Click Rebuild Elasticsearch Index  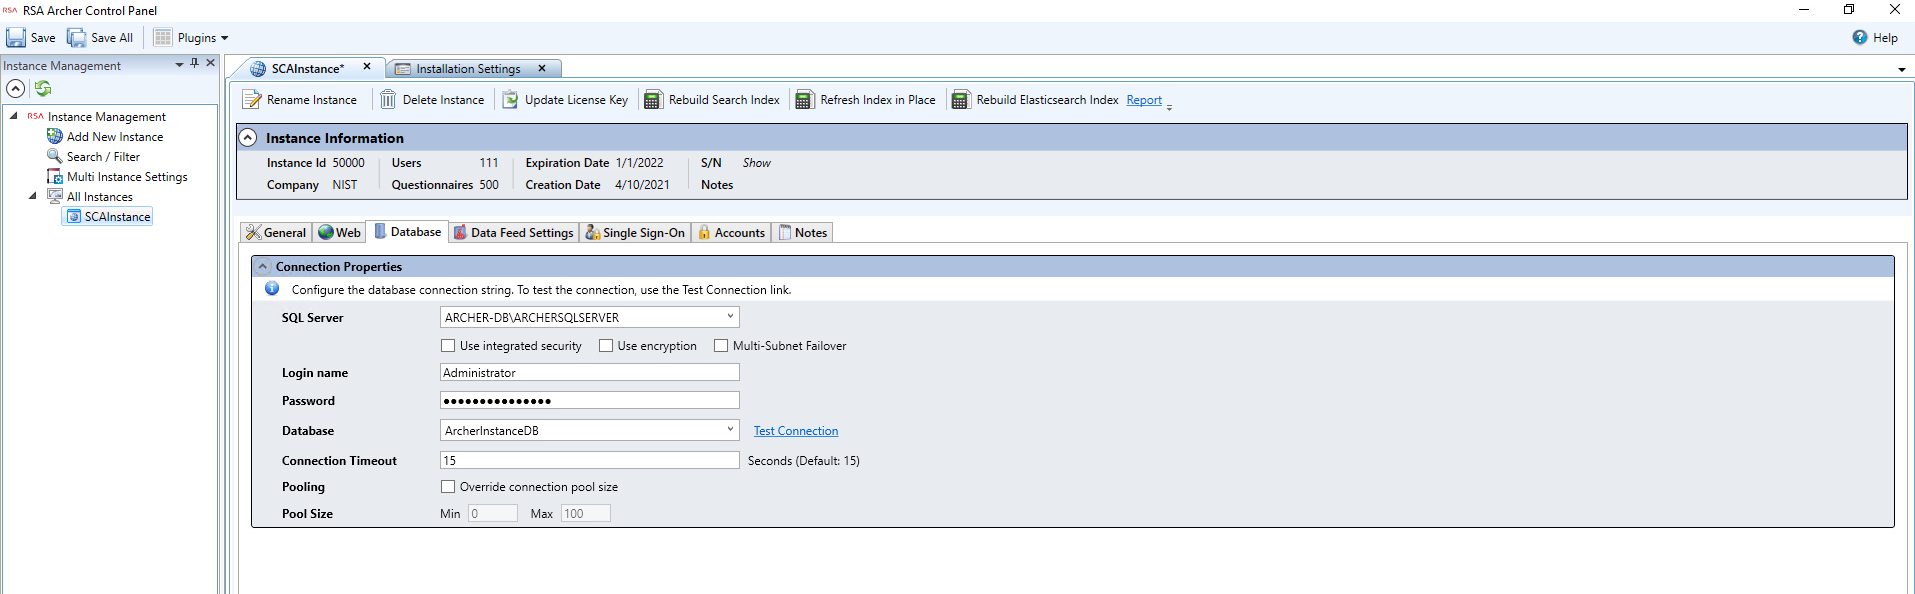(x=1036, y=100)
